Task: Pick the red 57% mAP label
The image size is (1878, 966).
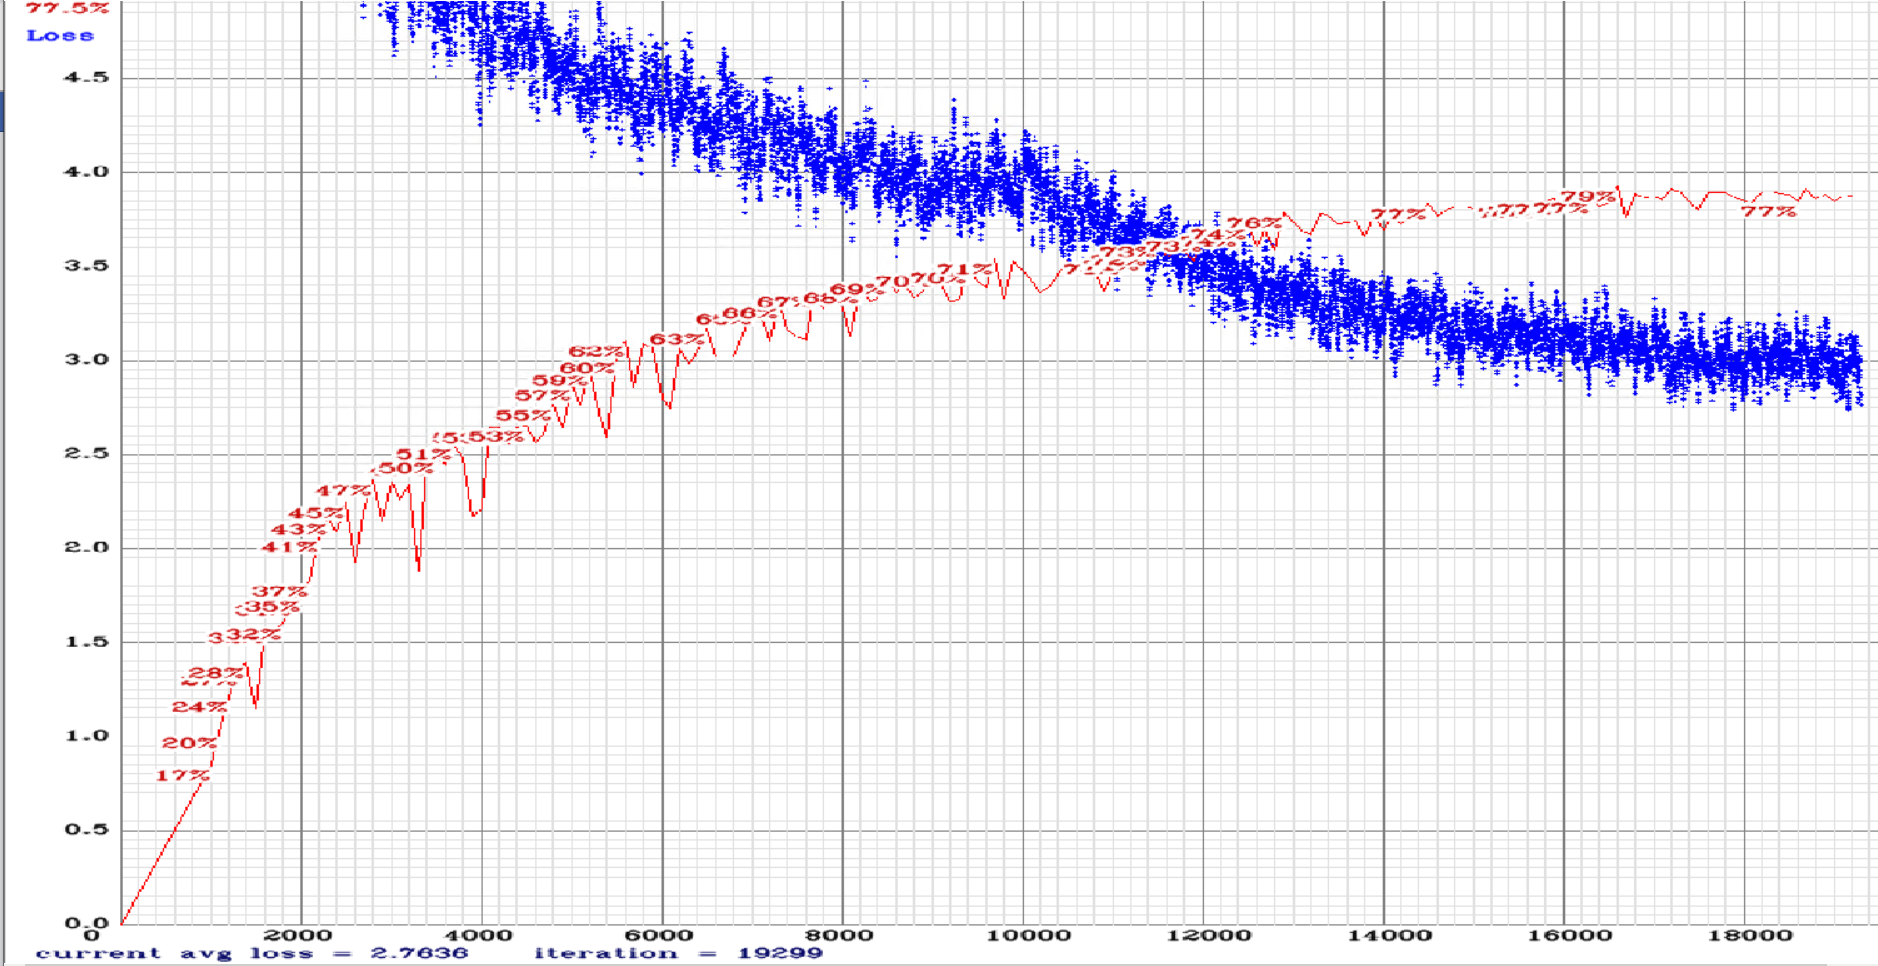Action: (541, 396)
